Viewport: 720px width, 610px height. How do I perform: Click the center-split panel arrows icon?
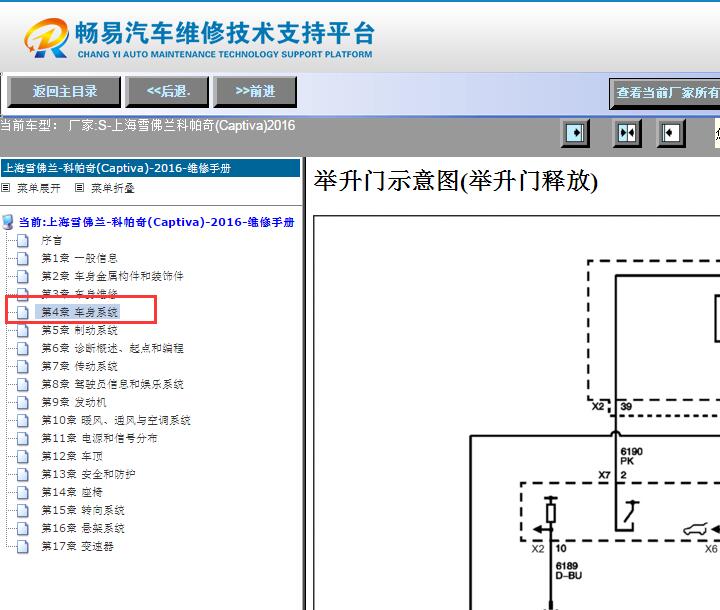627,133
